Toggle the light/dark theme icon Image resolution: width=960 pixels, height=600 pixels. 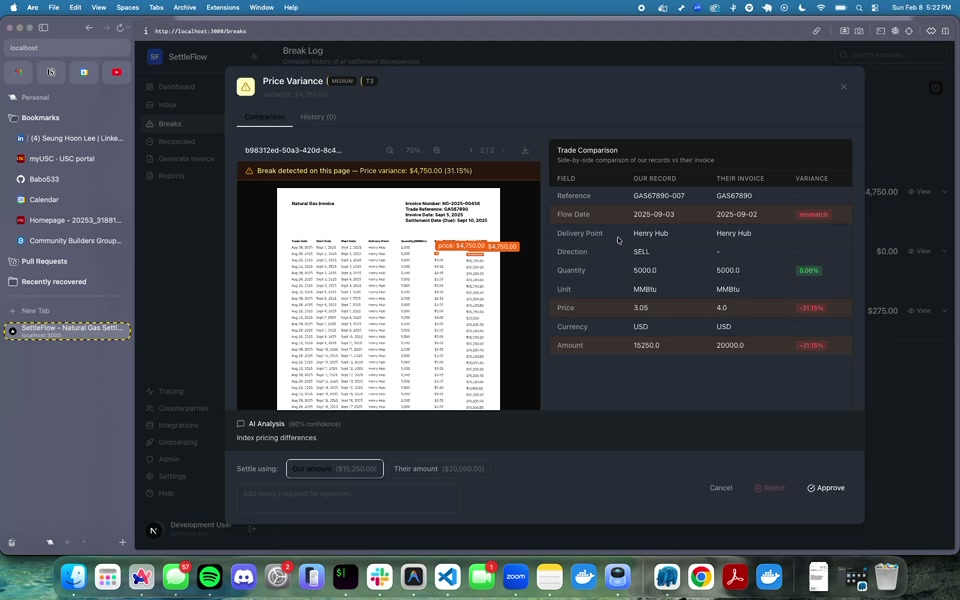pos(254,57)
